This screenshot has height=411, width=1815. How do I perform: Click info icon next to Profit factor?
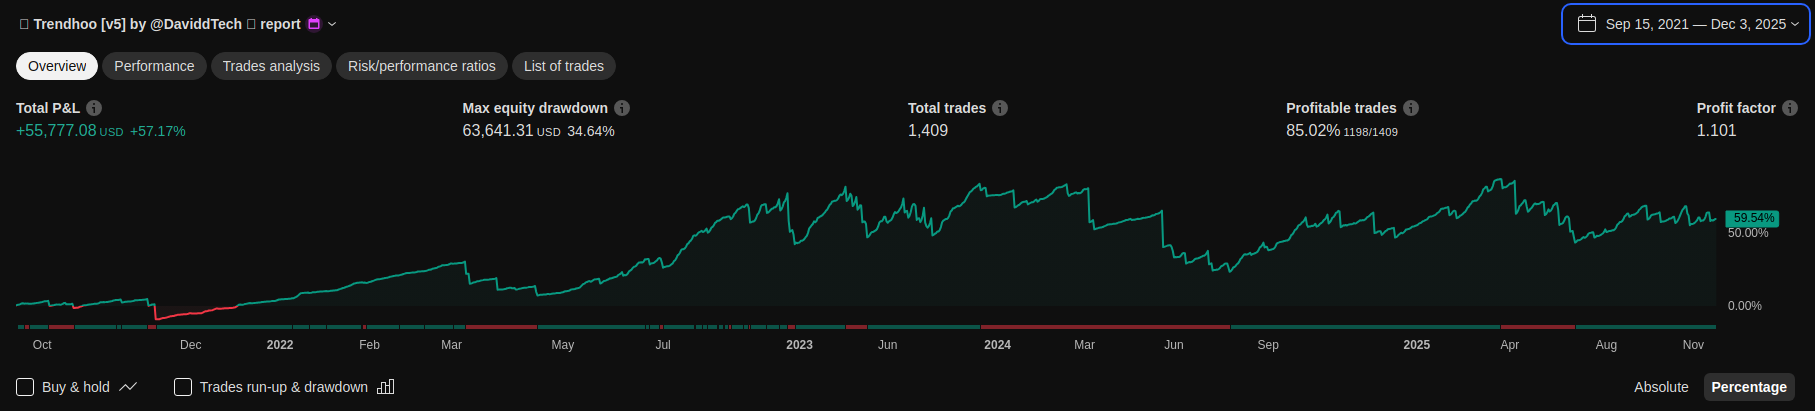(1790, 108)
